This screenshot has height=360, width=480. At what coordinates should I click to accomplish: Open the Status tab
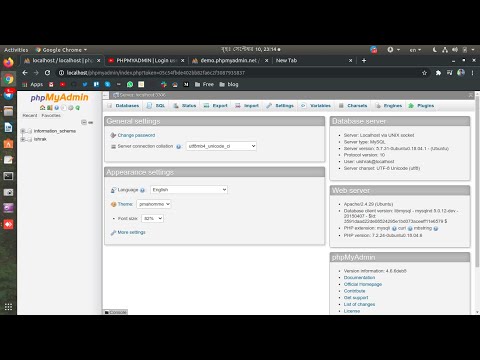(185, 106)
